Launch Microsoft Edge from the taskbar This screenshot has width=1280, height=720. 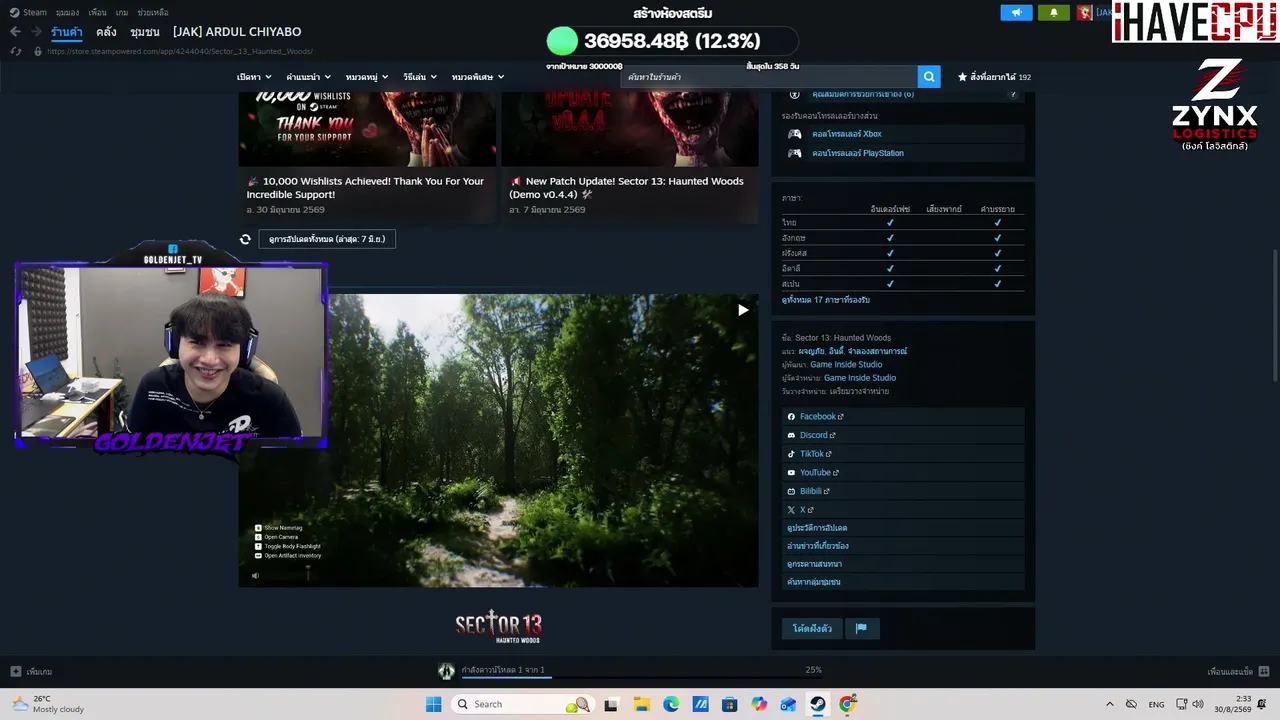pos(671,704)
